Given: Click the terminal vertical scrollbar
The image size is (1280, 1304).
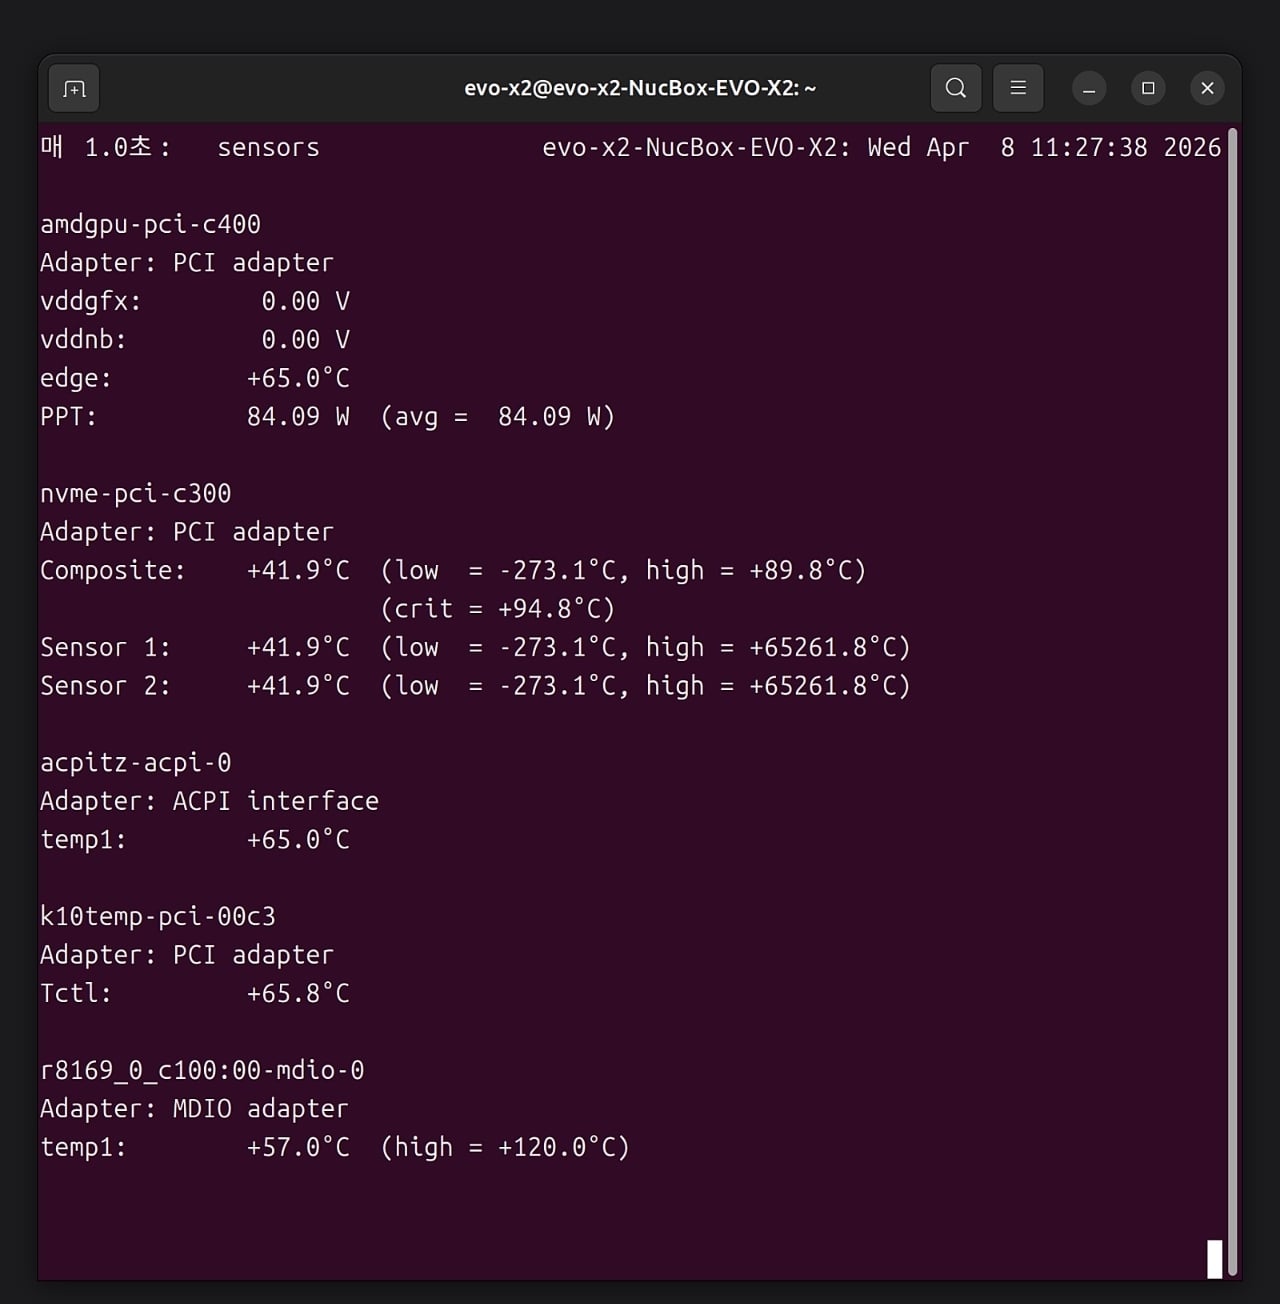Looking at the screenshot, I should (1233, 700).
